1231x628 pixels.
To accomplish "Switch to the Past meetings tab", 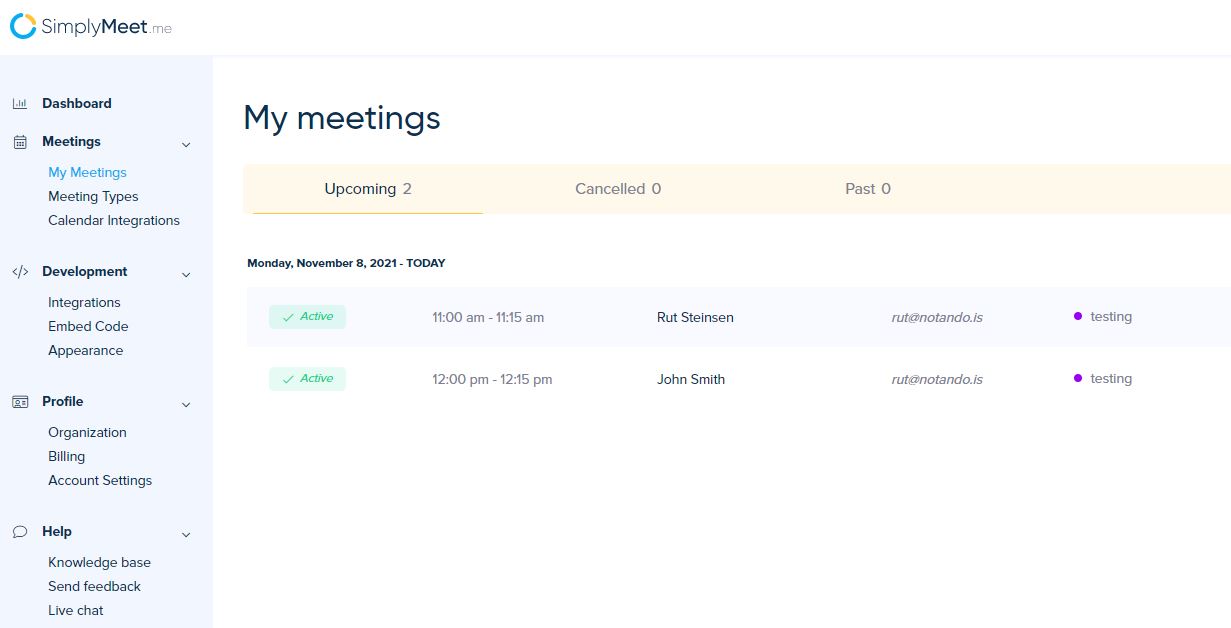I will point(867,189).
